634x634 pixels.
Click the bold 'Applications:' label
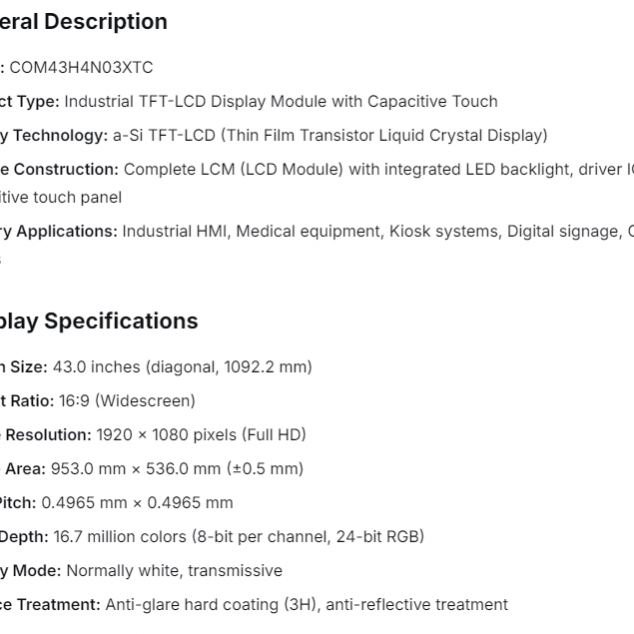[66, 231]
